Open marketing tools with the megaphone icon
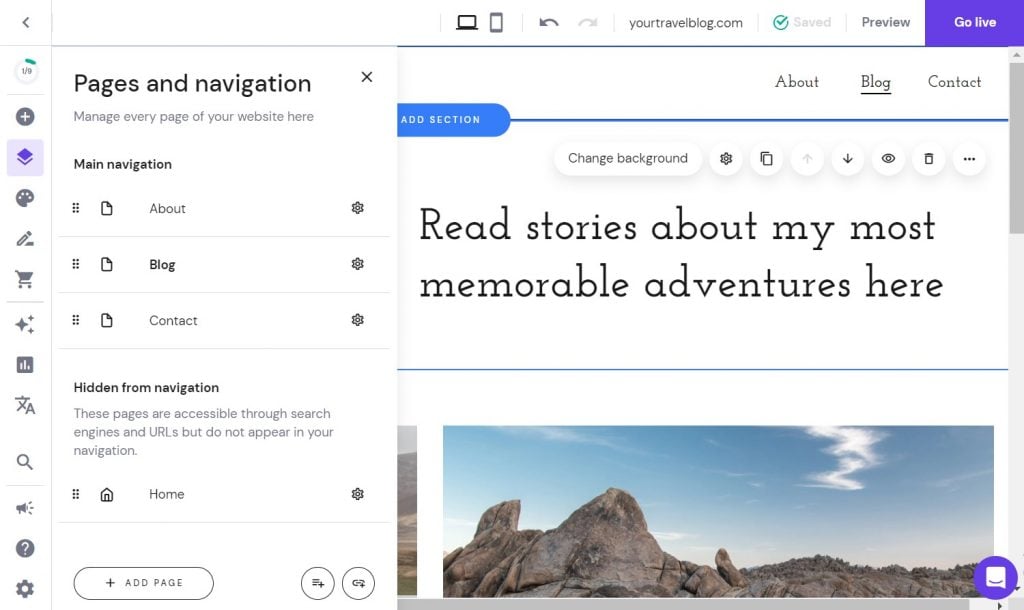 (25, 506)
